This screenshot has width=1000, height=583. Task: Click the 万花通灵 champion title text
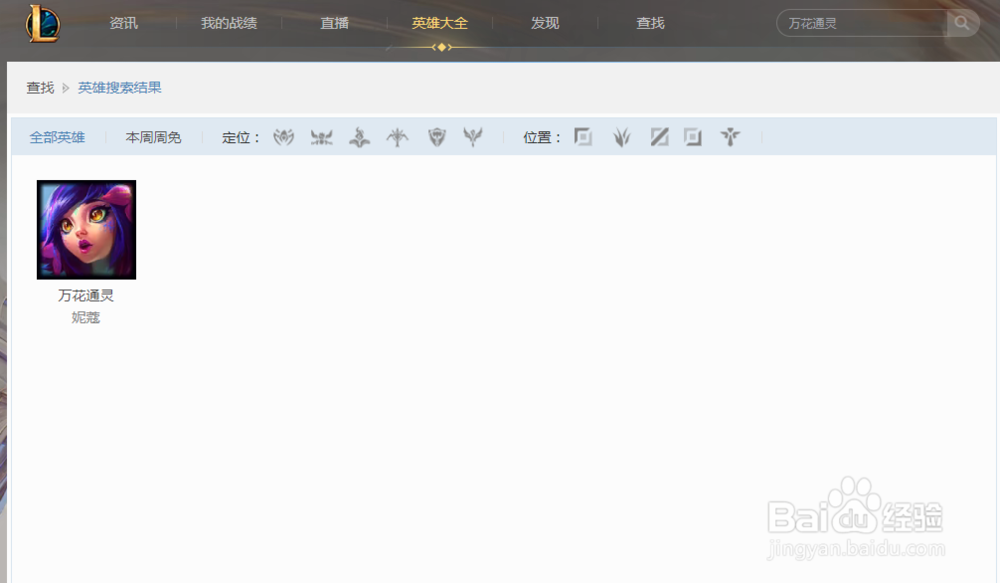coord(86,295)
